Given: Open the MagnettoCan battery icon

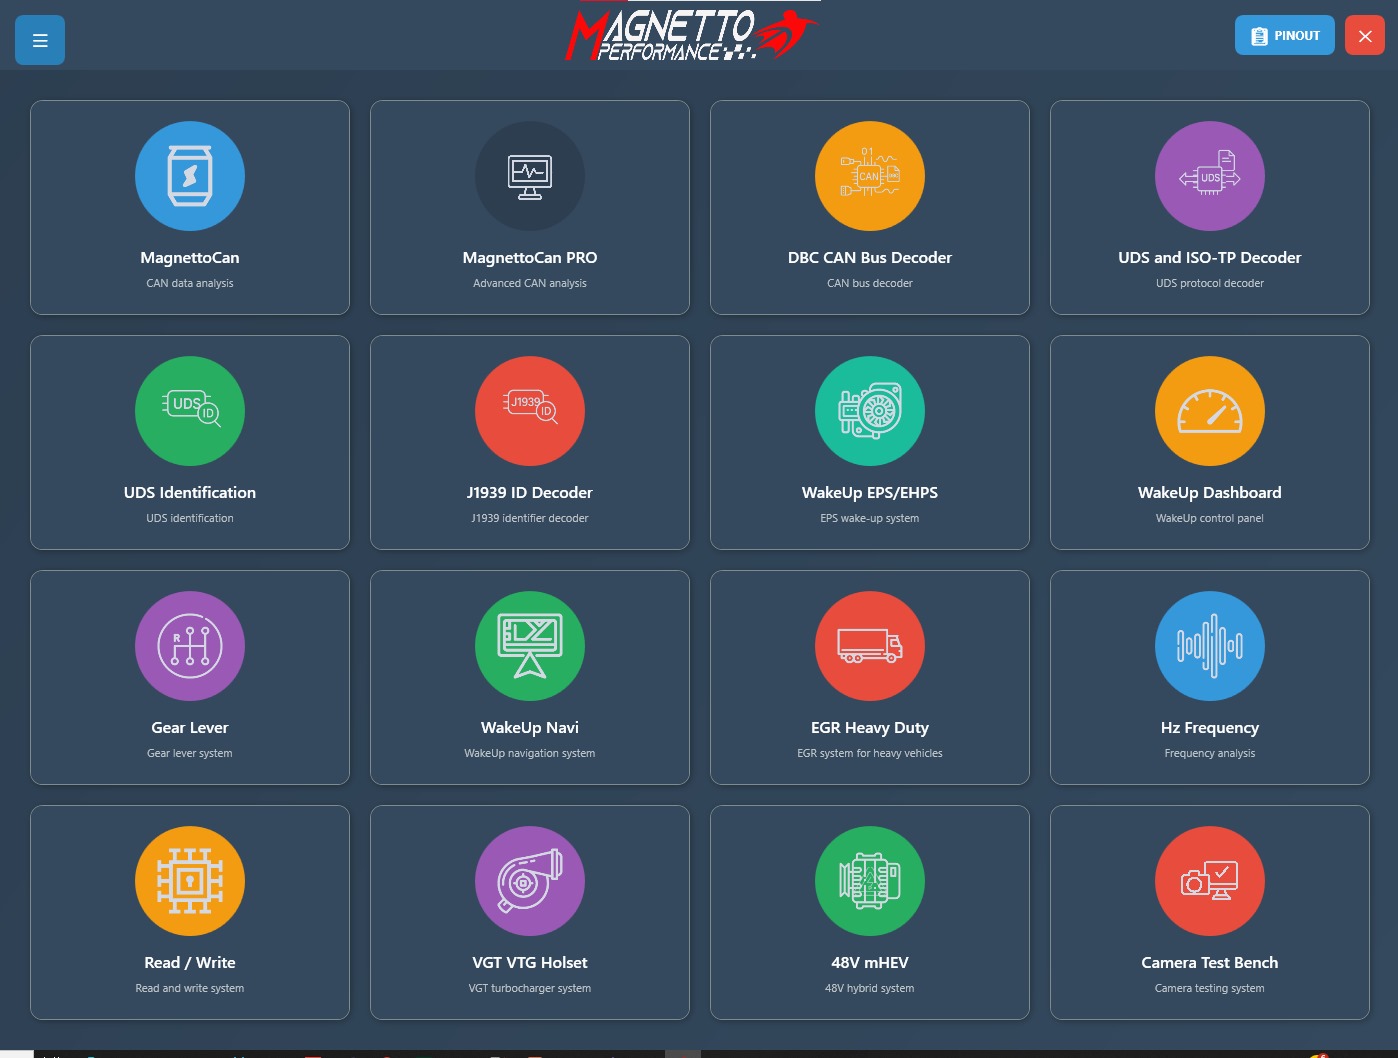Looking at the screenshot, I should (x=190, y=176).
